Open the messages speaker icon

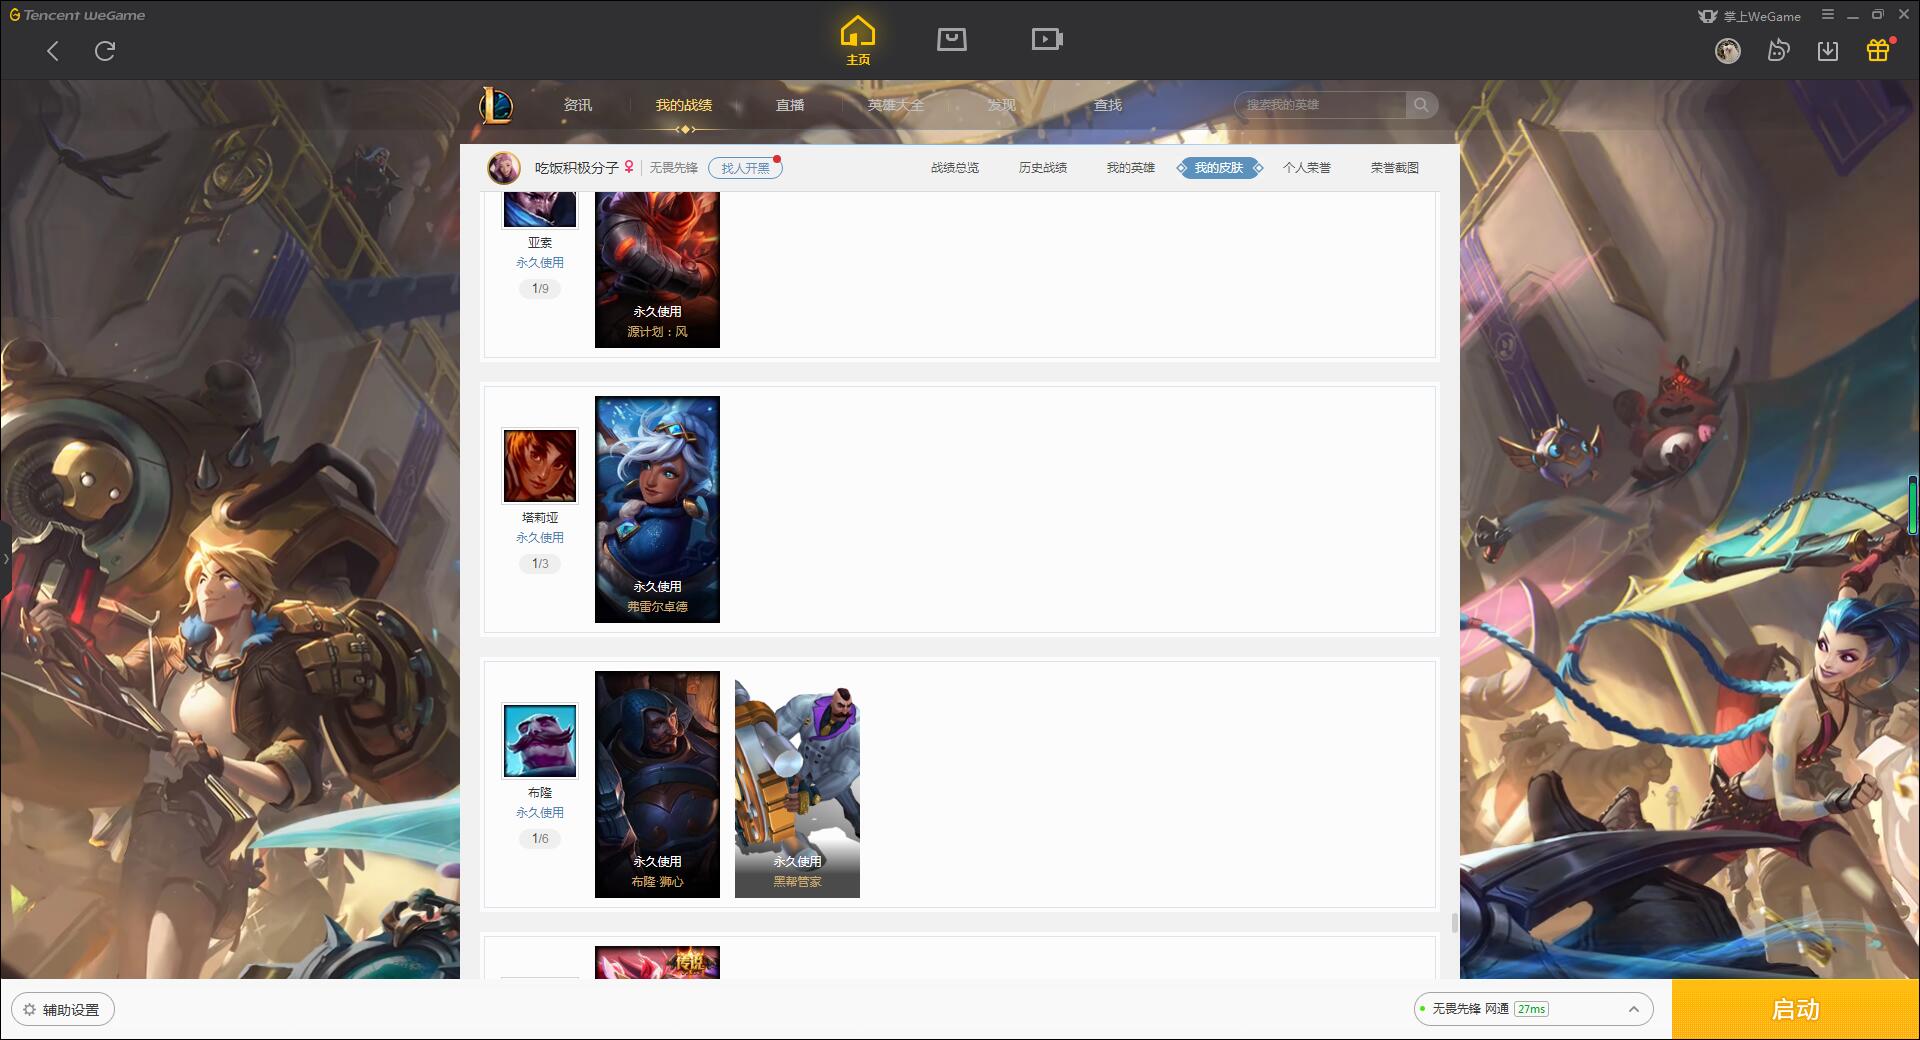coord(1778,51)
